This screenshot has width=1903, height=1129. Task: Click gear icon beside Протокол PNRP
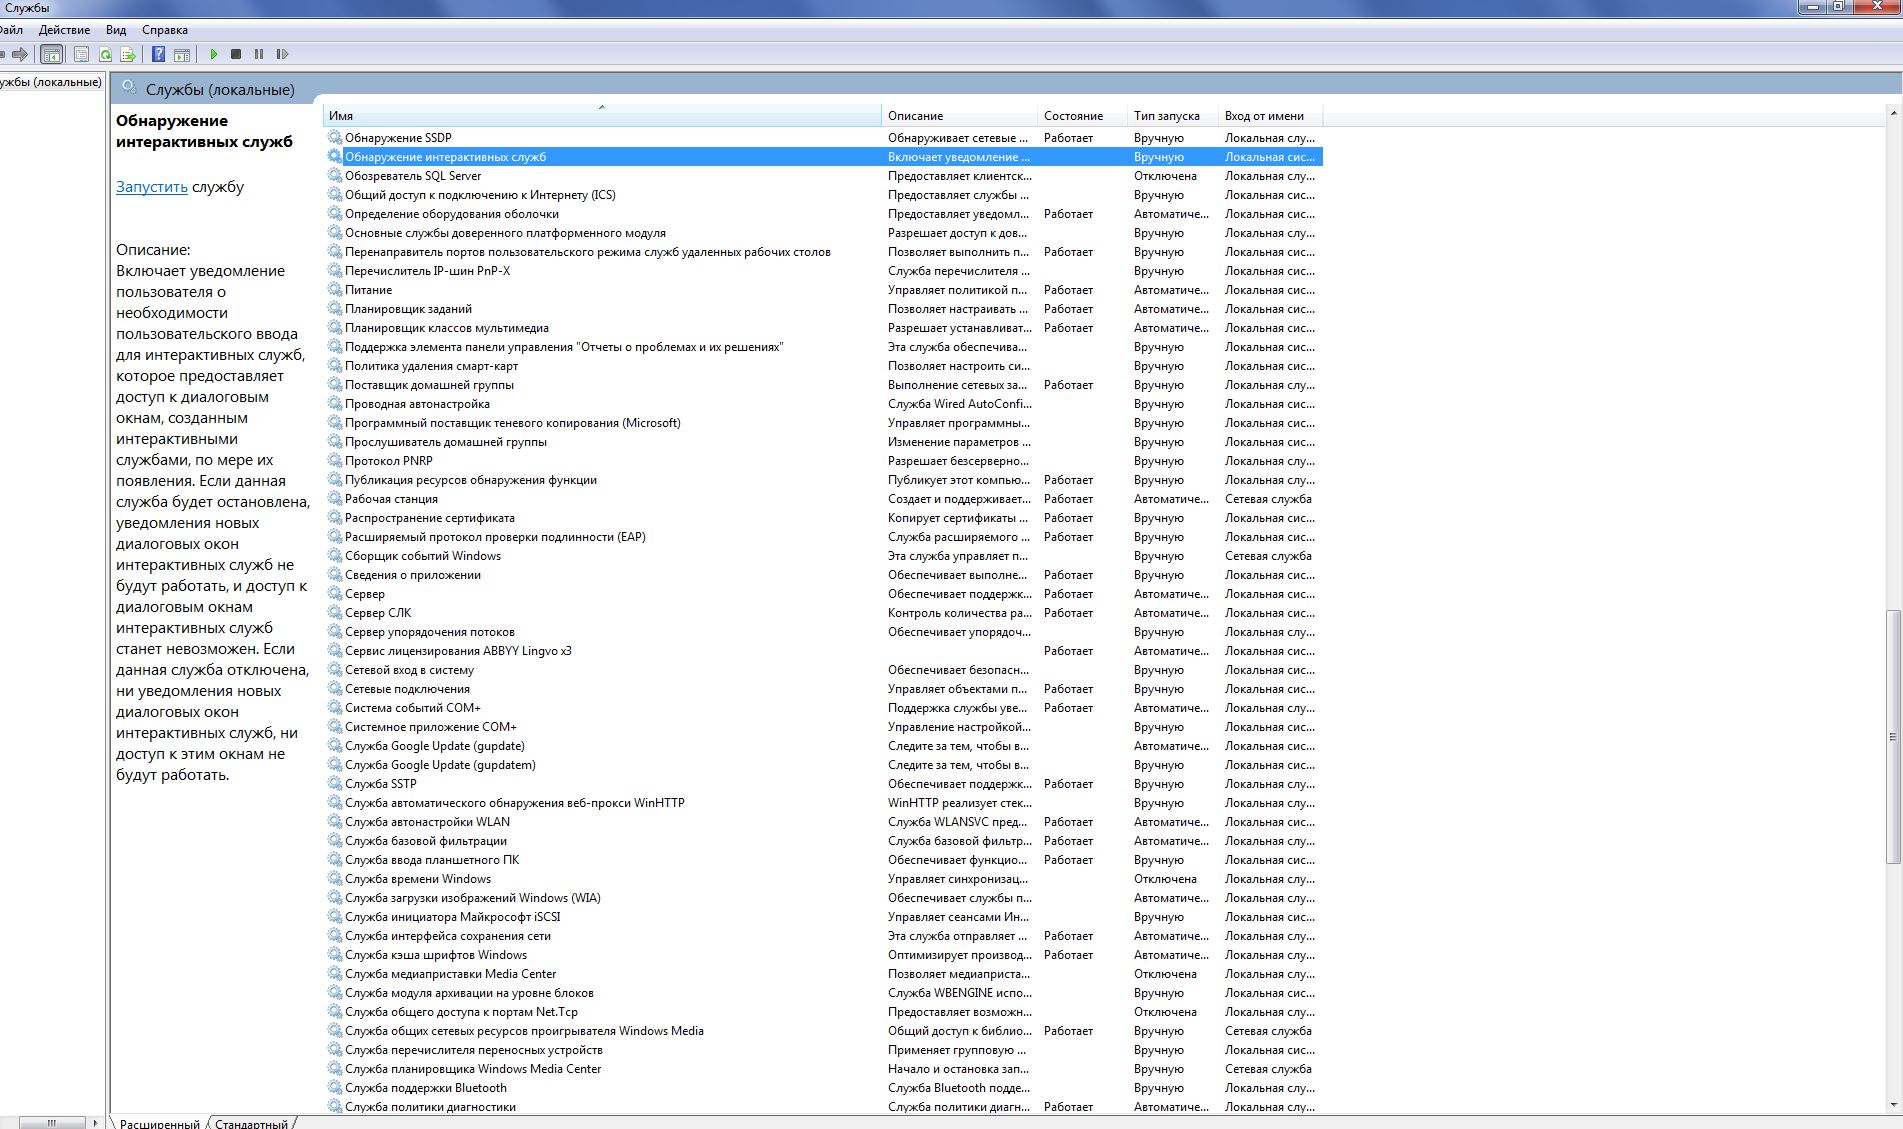point(335,460)
